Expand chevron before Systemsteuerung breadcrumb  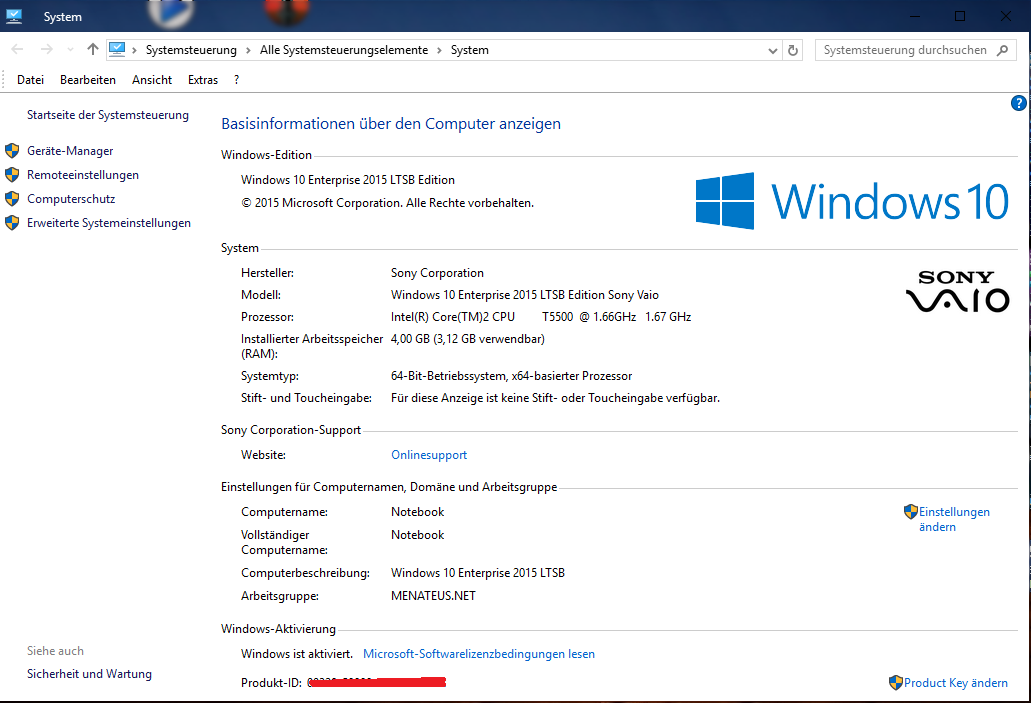click(x=134, y=50)
